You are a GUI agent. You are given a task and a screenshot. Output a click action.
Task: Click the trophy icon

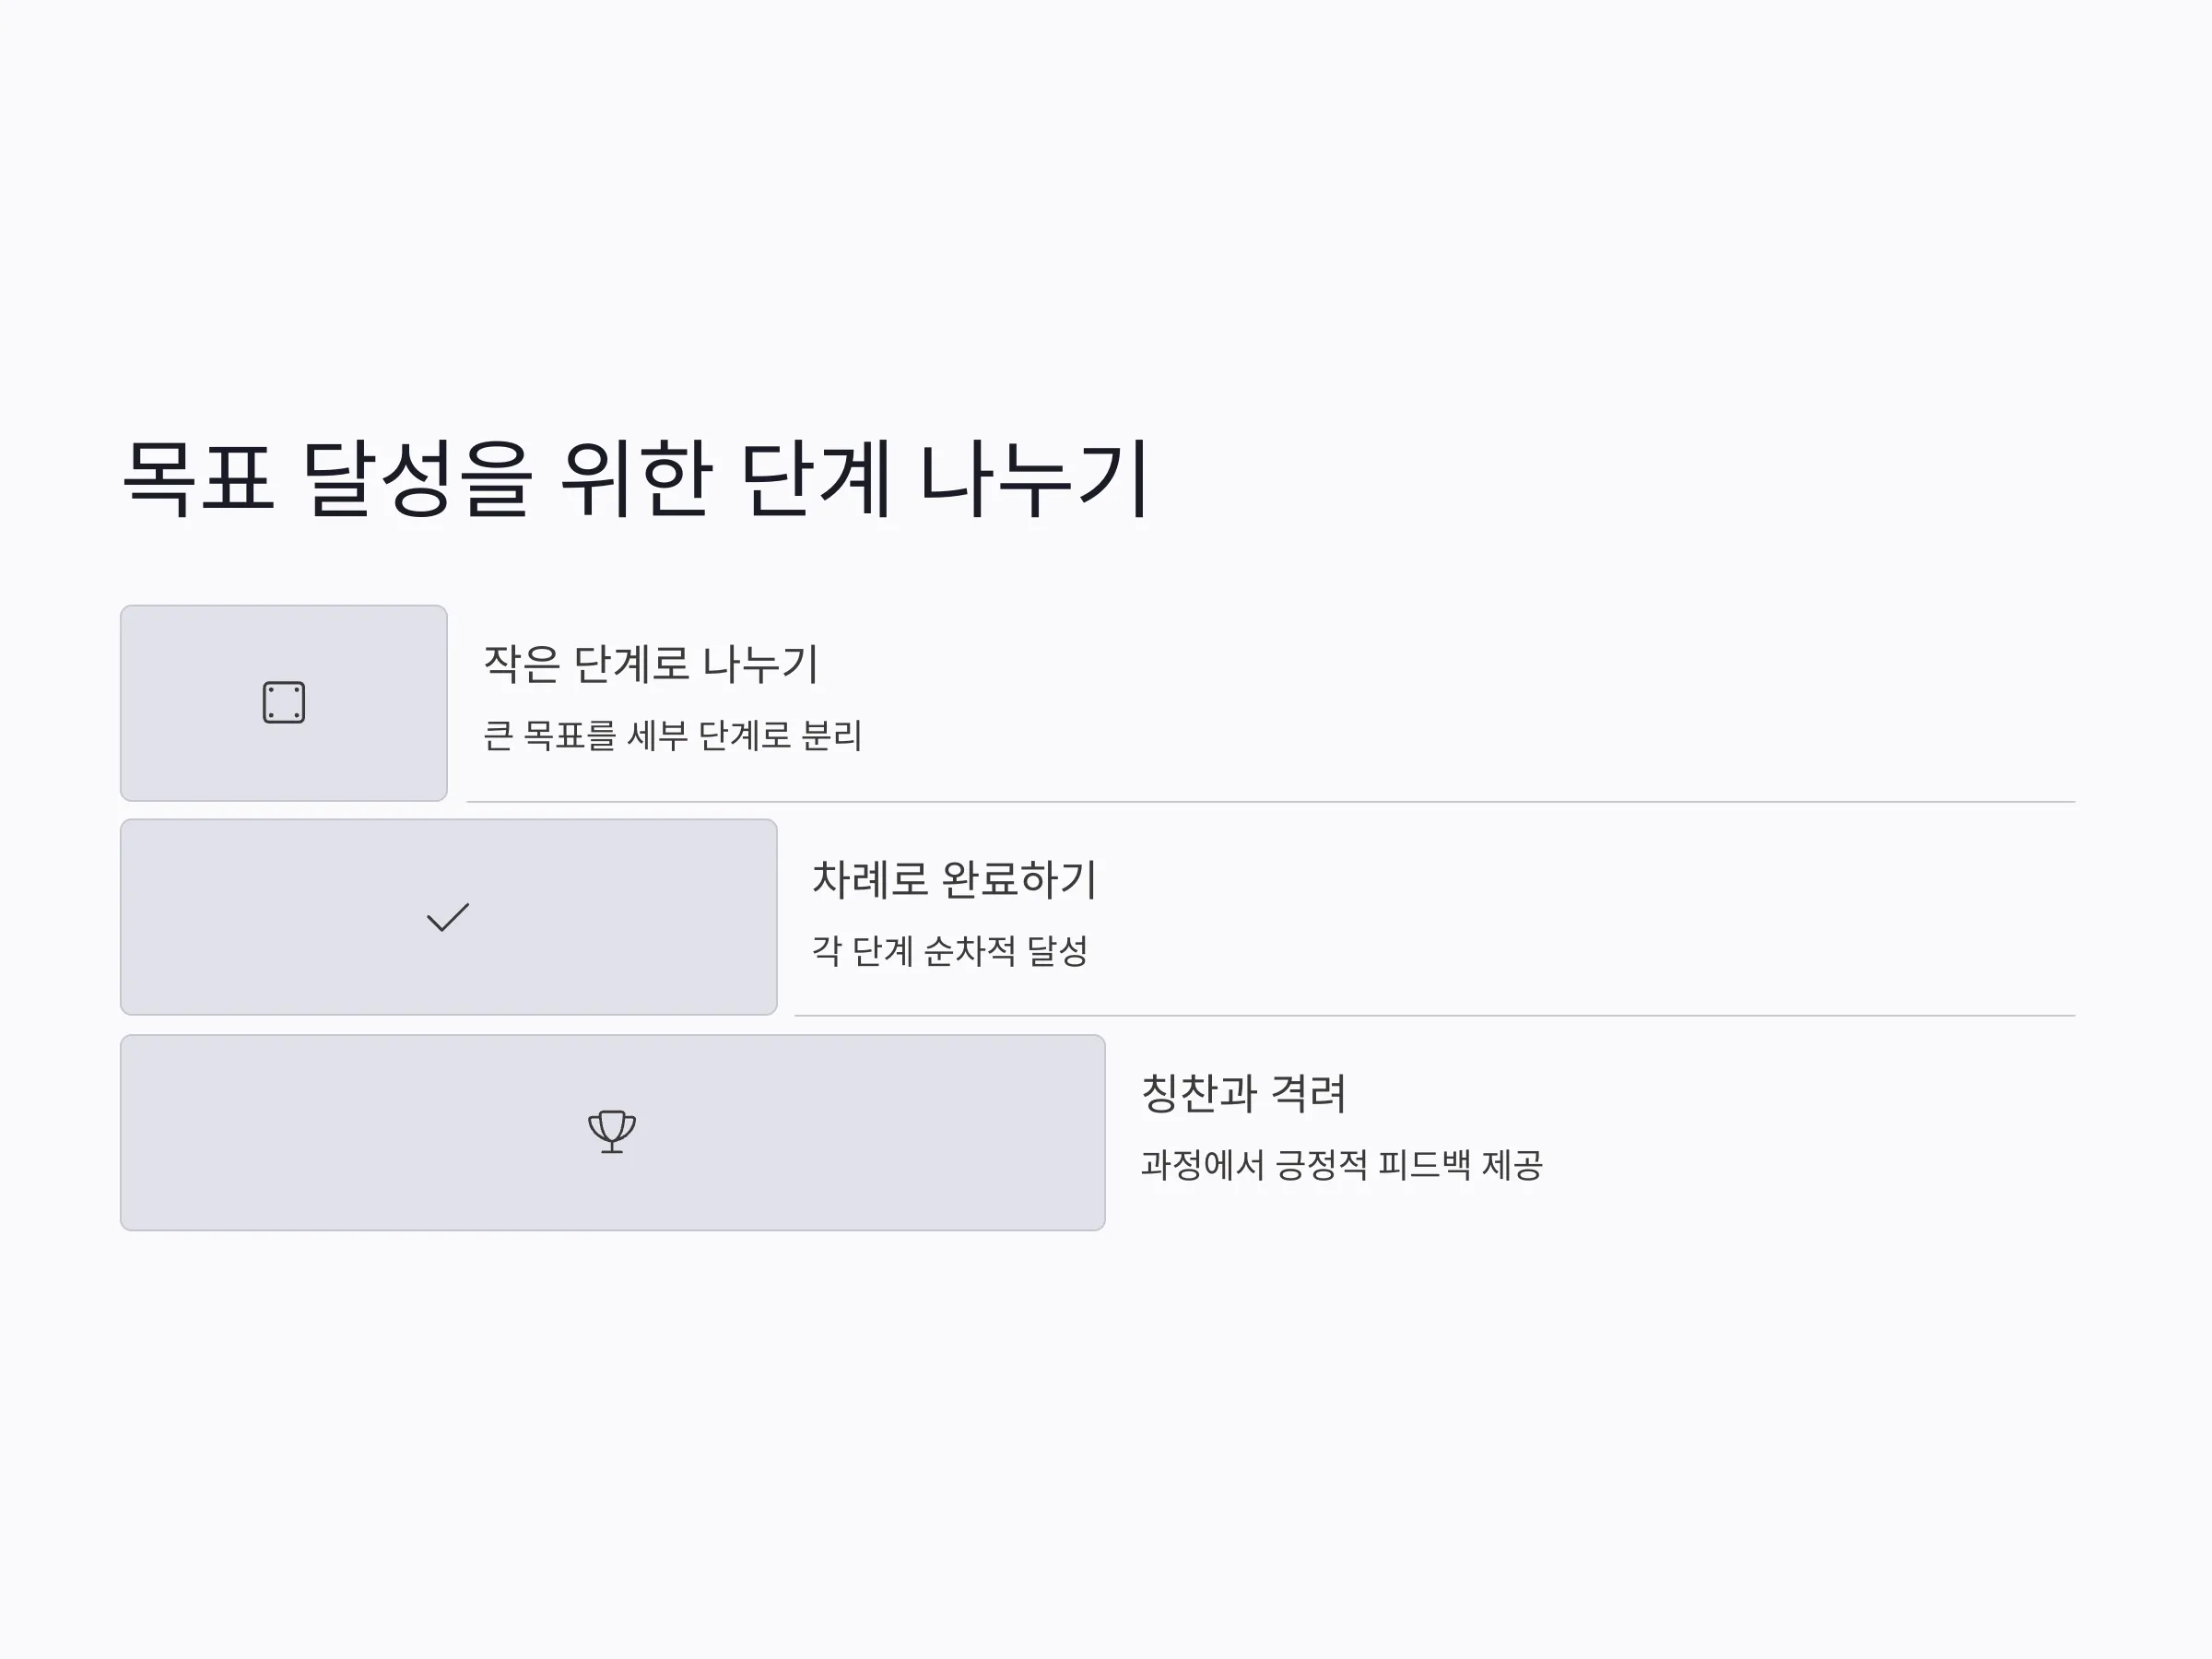pos(612,1132)
